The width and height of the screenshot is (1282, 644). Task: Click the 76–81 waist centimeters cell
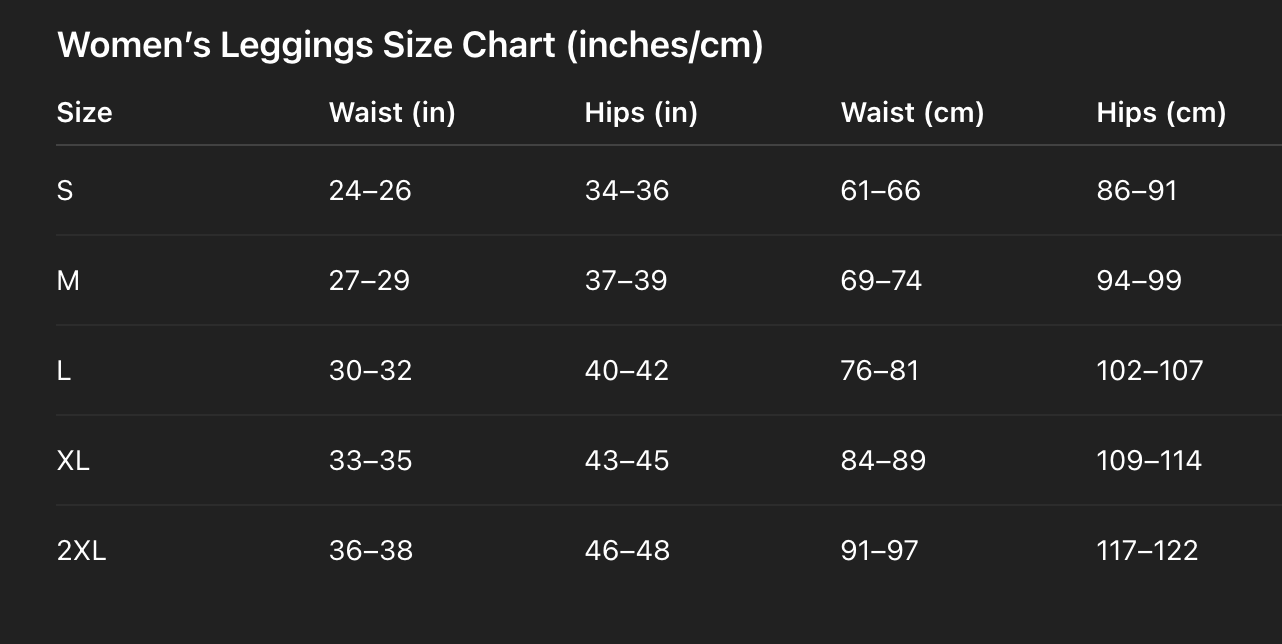pos(880,370)
